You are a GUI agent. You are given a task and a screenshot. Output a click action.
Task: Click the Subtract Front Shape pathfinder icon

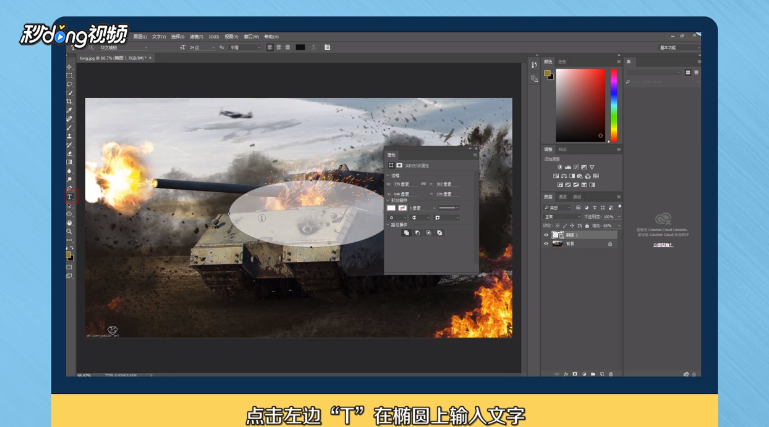coord(417,233)
